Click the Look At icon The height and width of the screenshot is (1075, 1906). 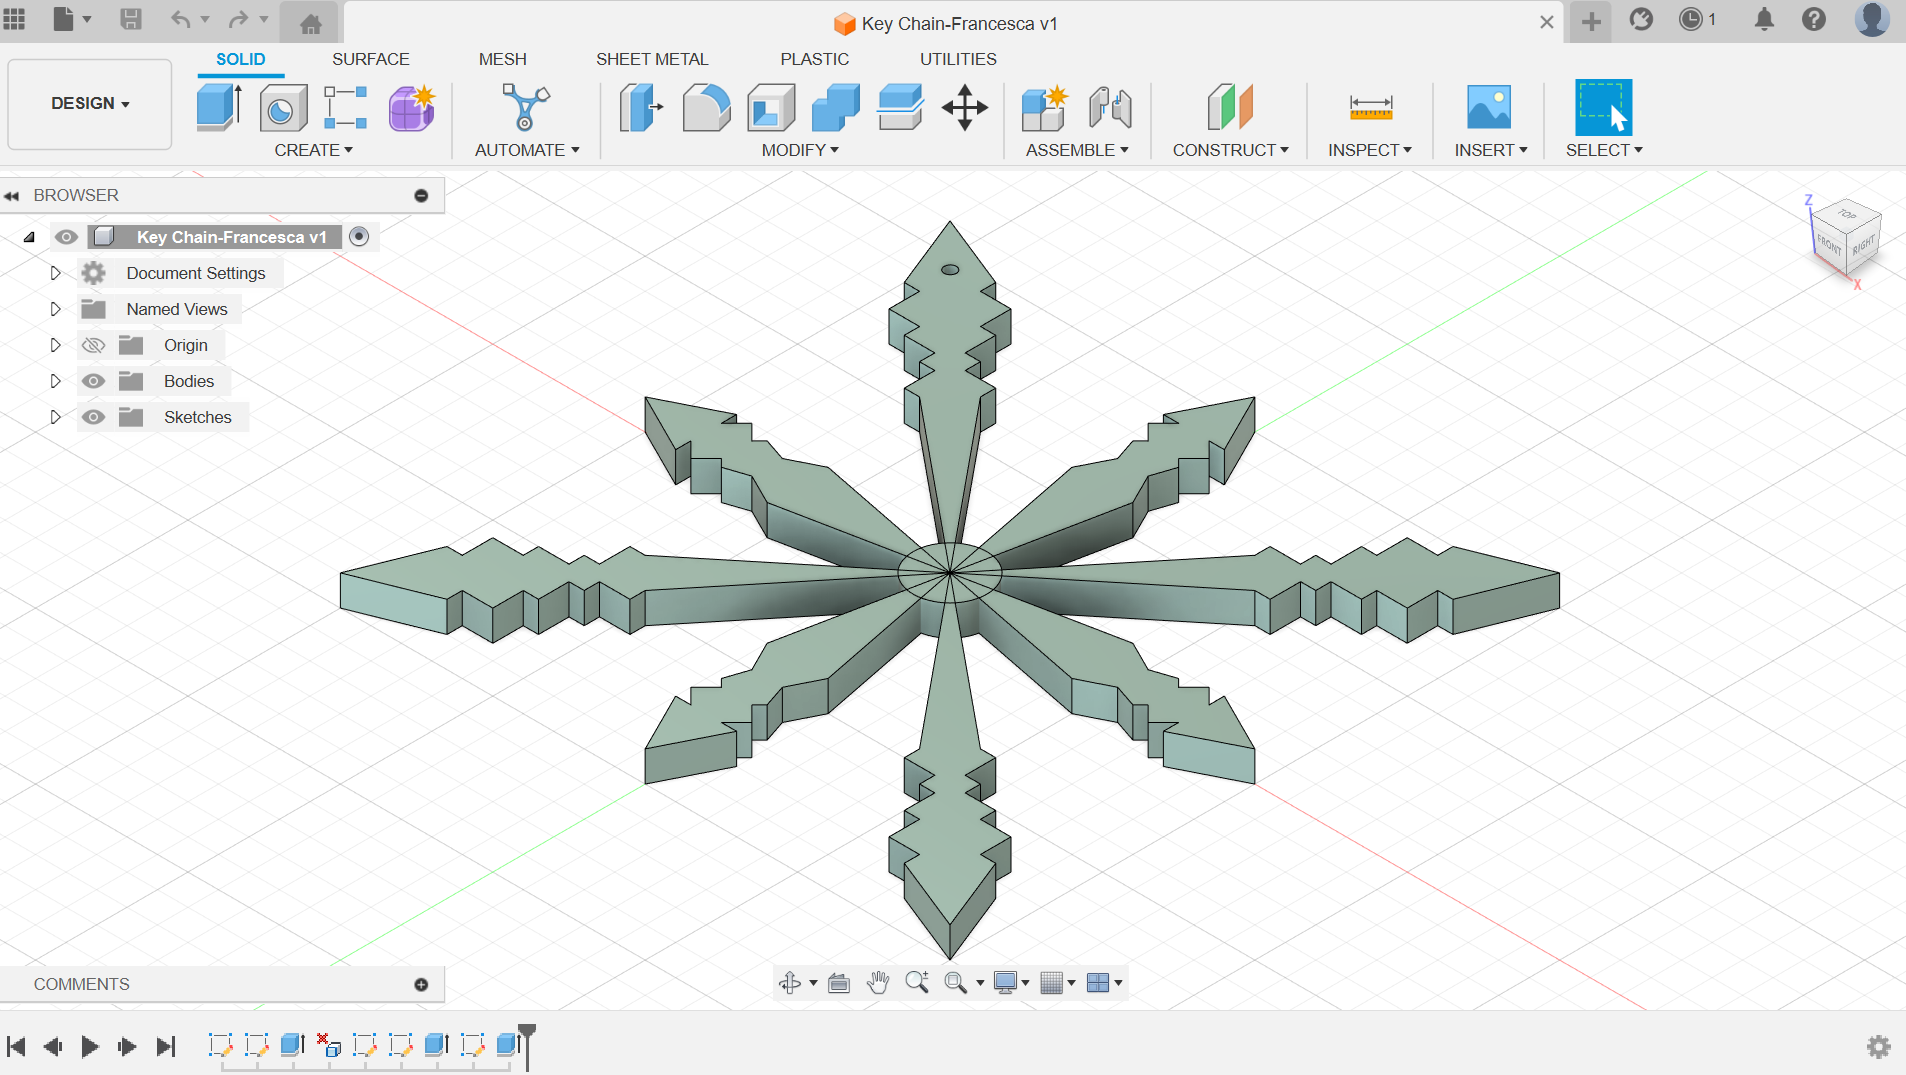click(x=839, y=983)
